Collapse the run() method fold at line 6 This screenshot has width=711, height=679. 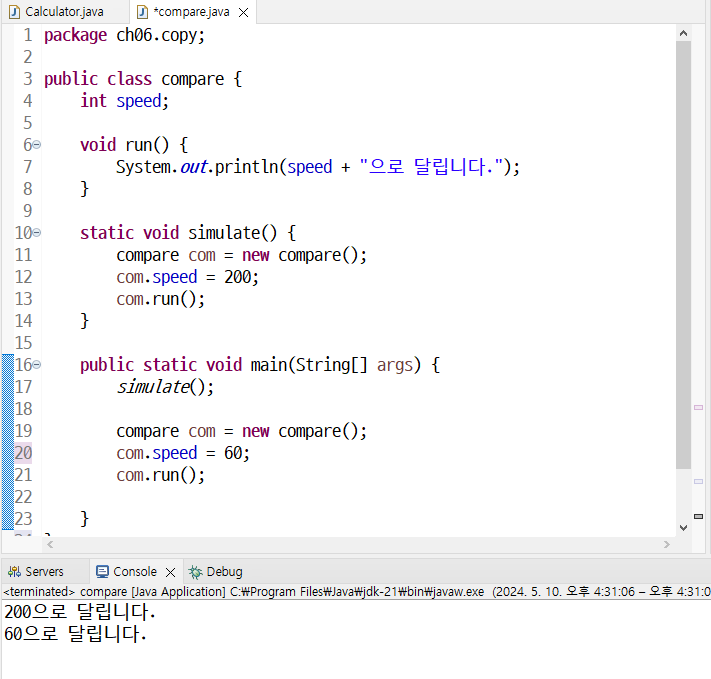[37, 145]
